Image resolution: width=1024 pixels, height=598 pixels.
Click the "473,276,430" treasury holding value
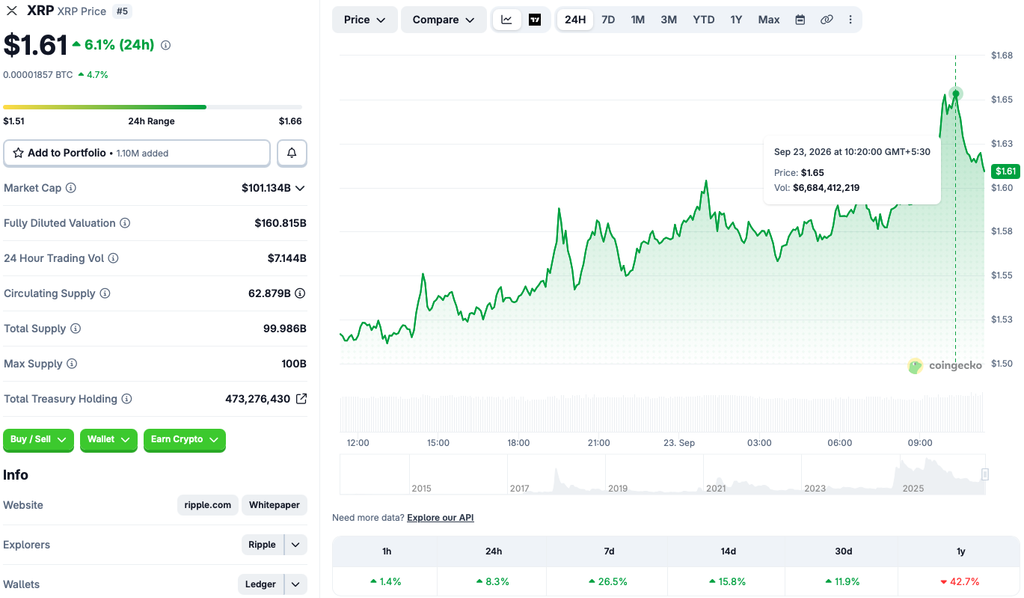click(x=257, y=399)
